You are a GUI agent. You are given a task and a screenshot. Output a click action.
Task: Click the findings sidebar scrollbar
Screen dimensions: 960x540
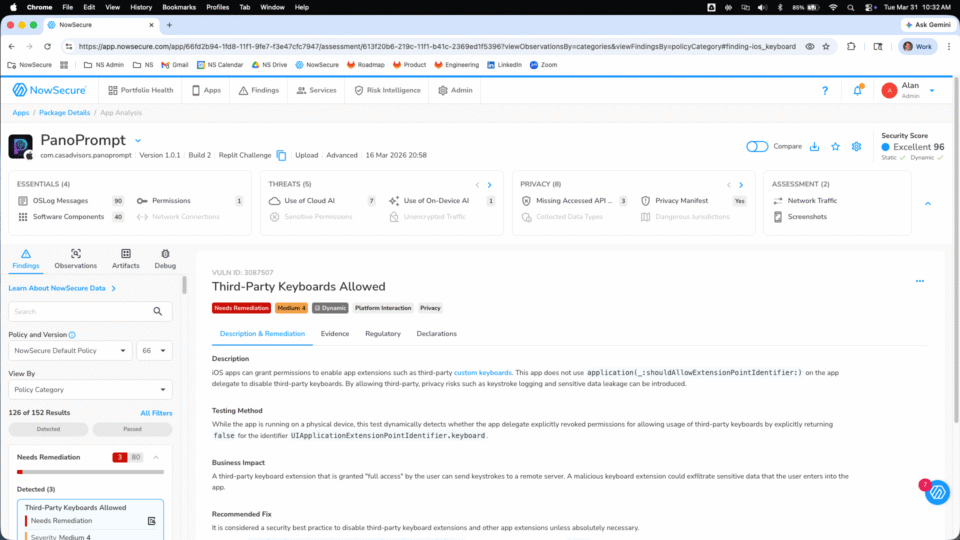(x=184, y=285)
